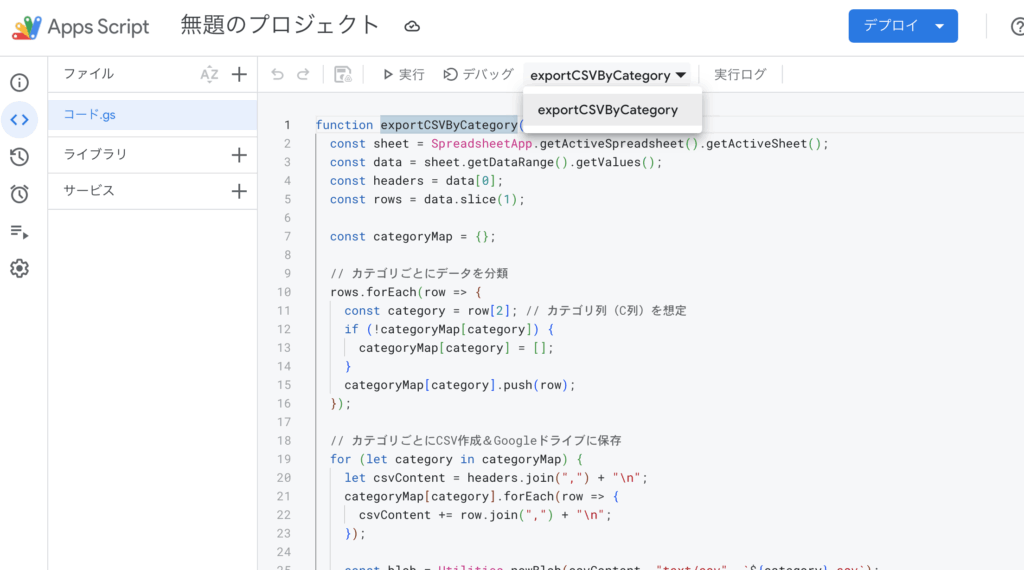Select the Editor code icon in sidebar
Image resolution: width=1024 pixels, height=570 pixels.
pyautogui.click(x=20, y=120)
